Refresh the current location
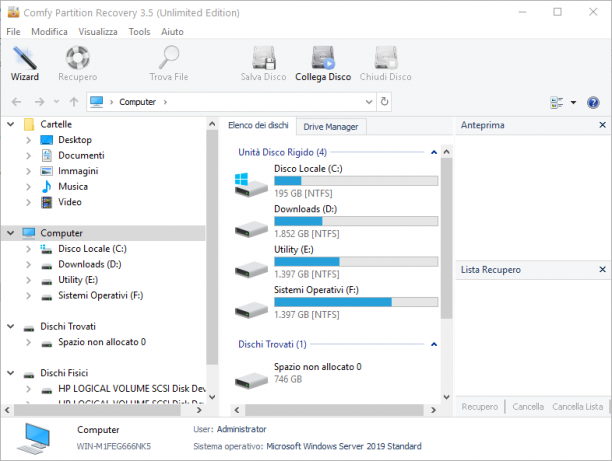The image size is (612, 461). [x=384, y=102]
